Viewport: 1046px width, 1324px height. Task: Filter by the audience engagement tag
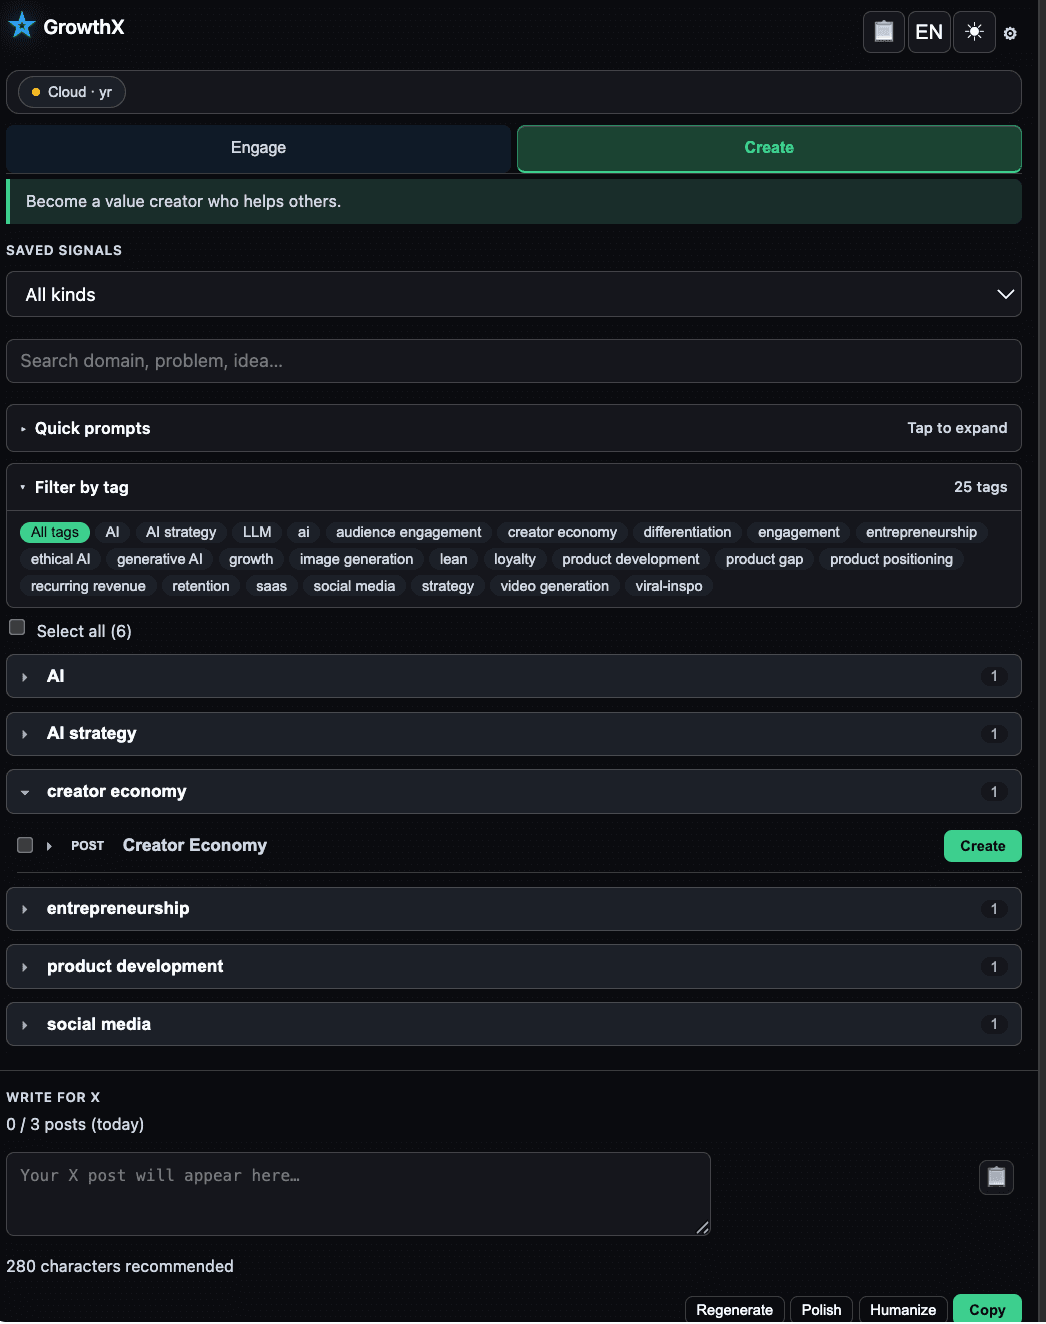tap(409, 532)
